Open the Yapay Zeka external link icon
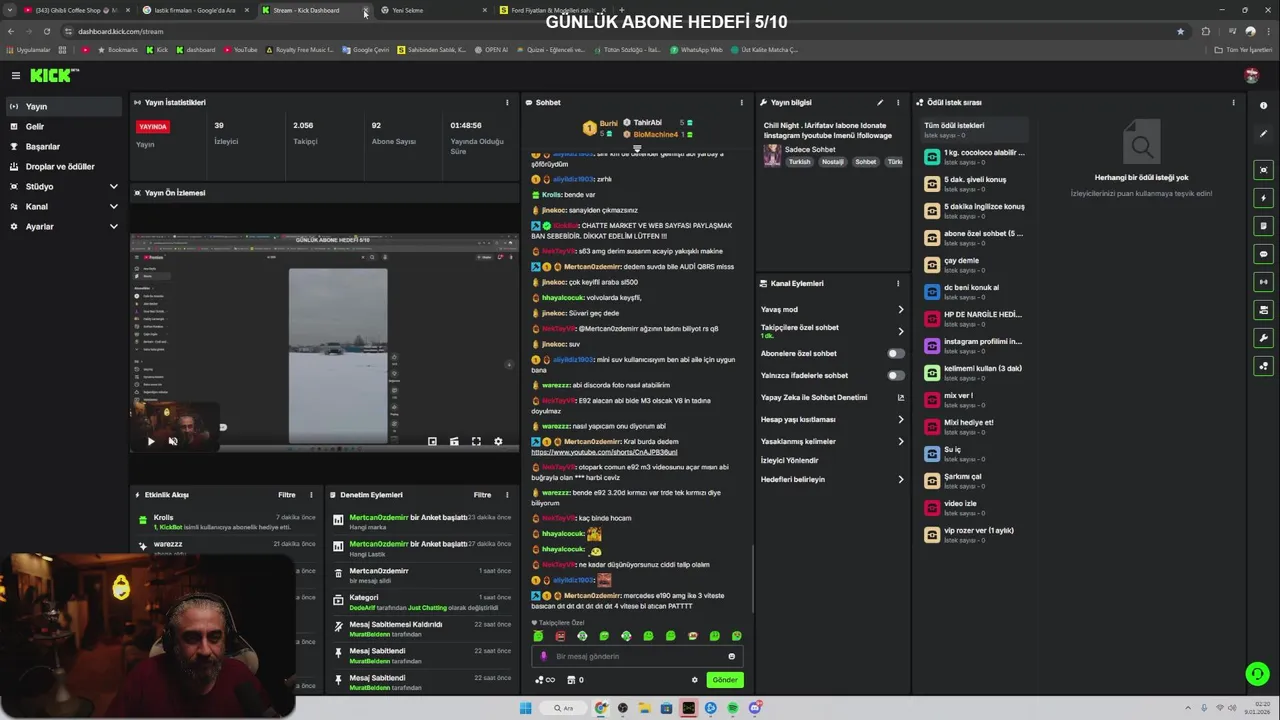Viewport: 1280px width, 720px height. 900,398
